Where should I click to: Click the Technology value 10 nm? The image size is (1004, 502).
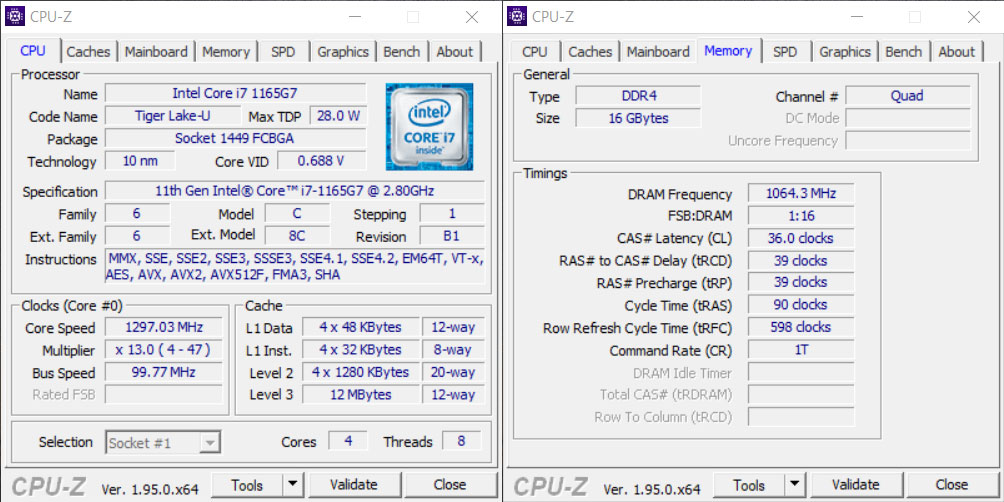tap(140, 161)
